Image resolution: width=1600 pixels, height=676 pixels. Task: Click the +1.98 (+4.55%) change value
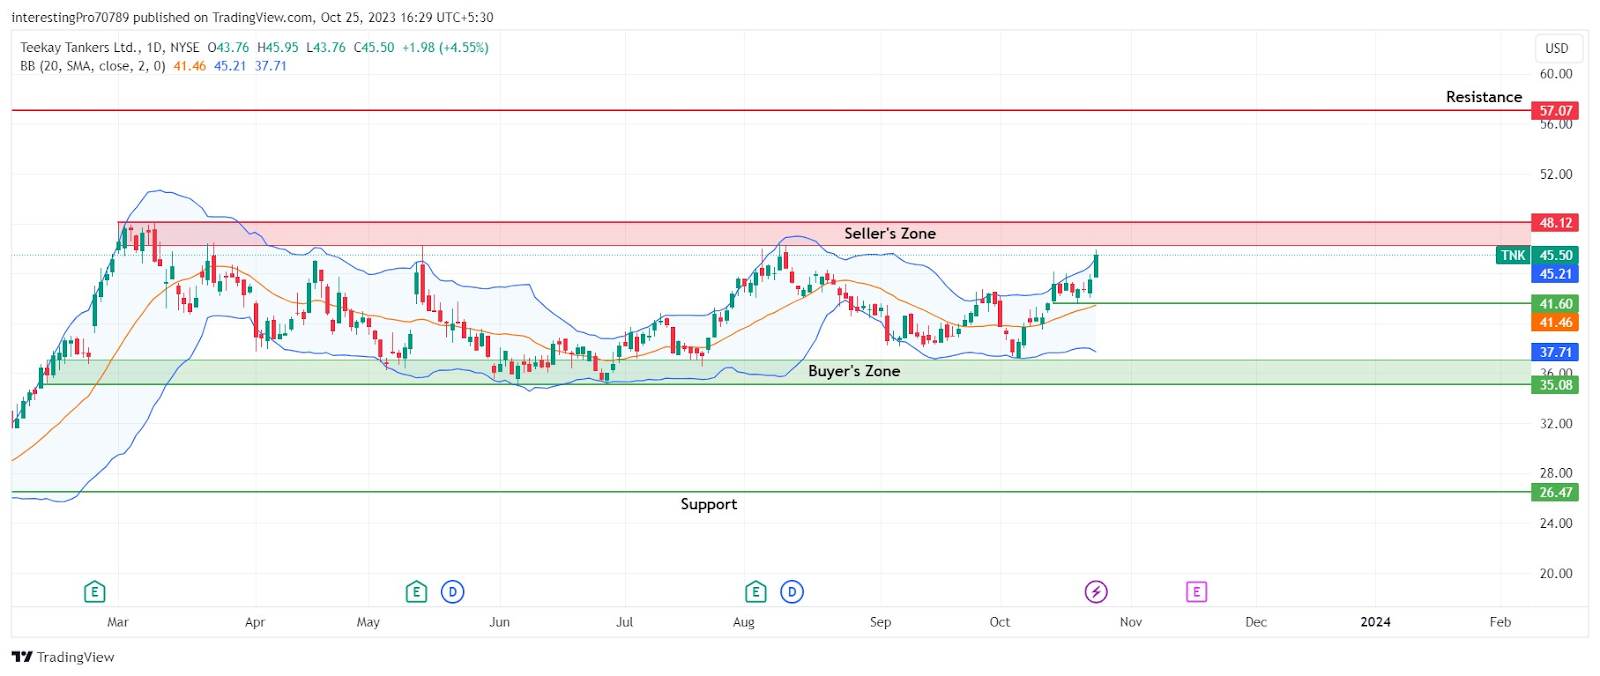click(x=445, y=47)
